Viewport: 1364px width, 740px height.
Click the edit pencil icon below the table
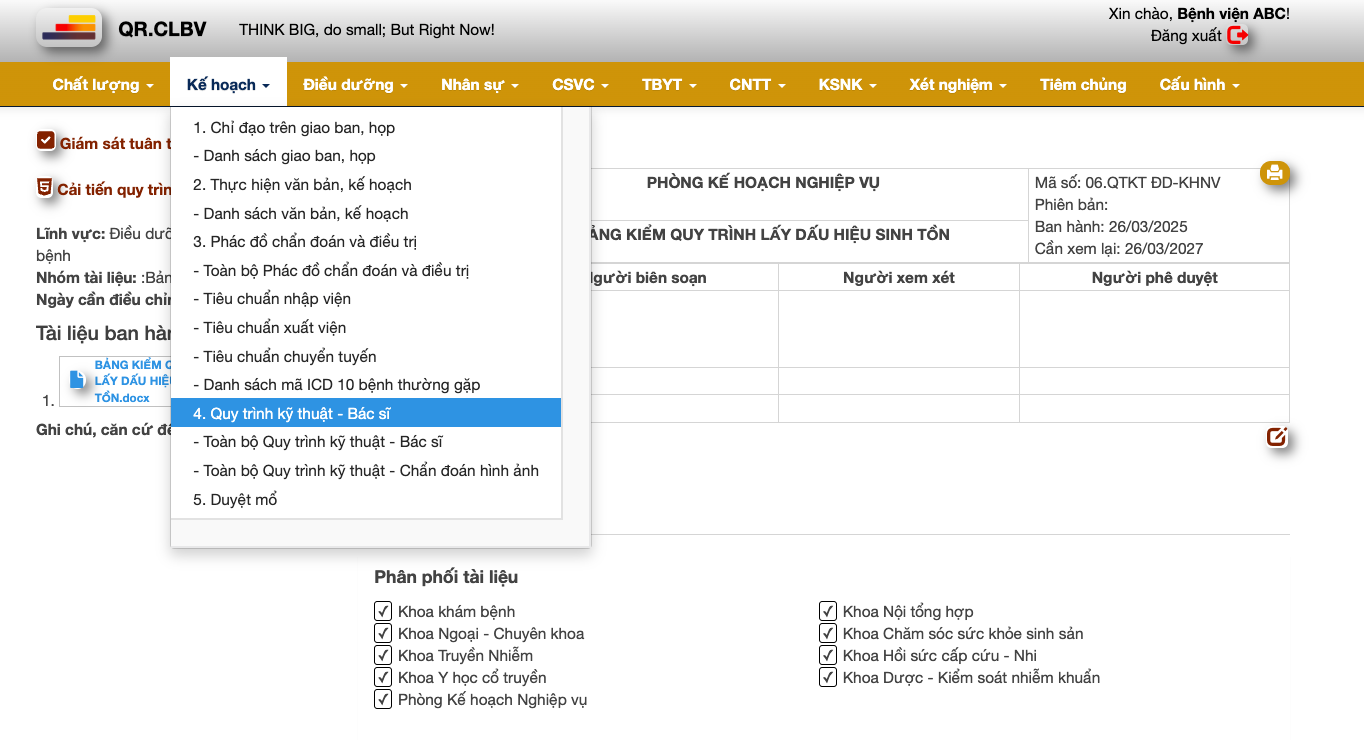pyautogui.click(x=1276, y=437)
